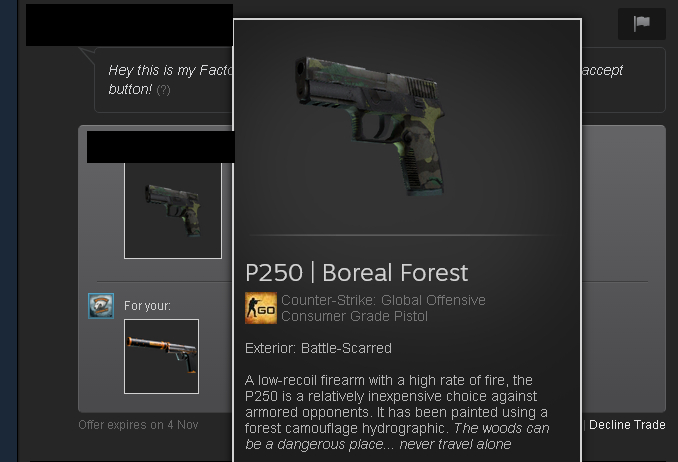678x462 pixels.
Task: Click the italic word accept in message
Action: 602,70
